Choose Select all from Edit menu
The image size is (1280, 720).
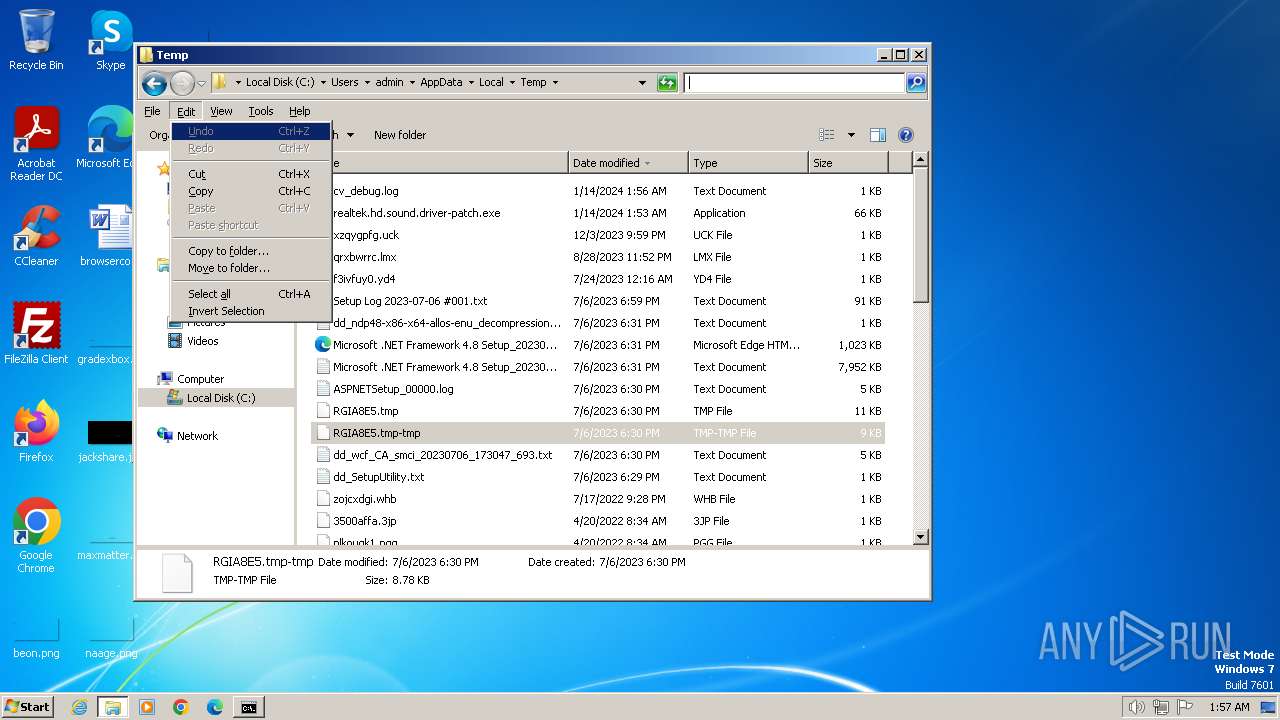(251, 294)
